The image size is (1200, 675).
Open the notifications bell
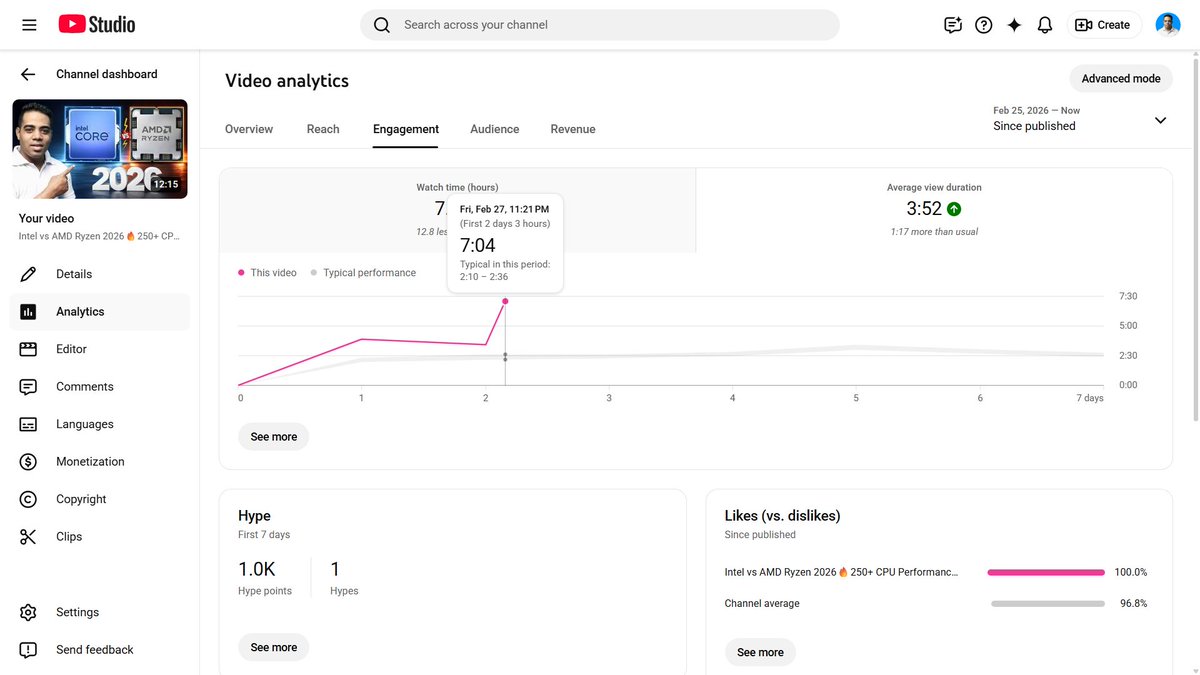point(1045,25)
